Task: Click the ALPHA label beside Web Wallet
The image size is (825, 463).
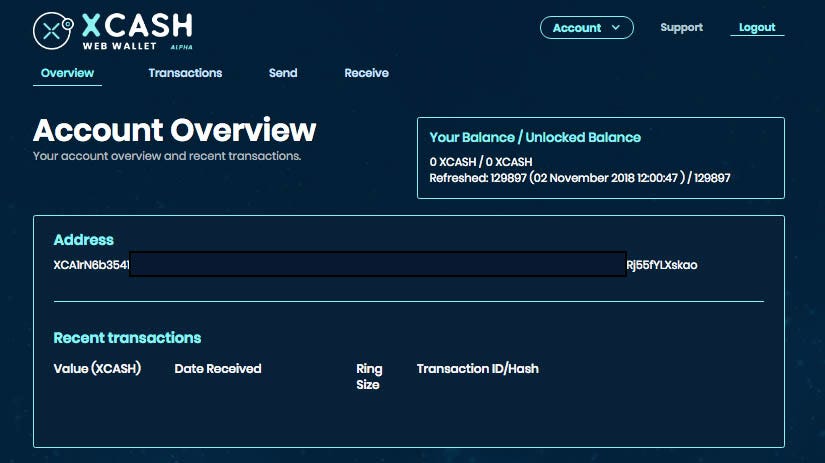Action: click(182, 47)
